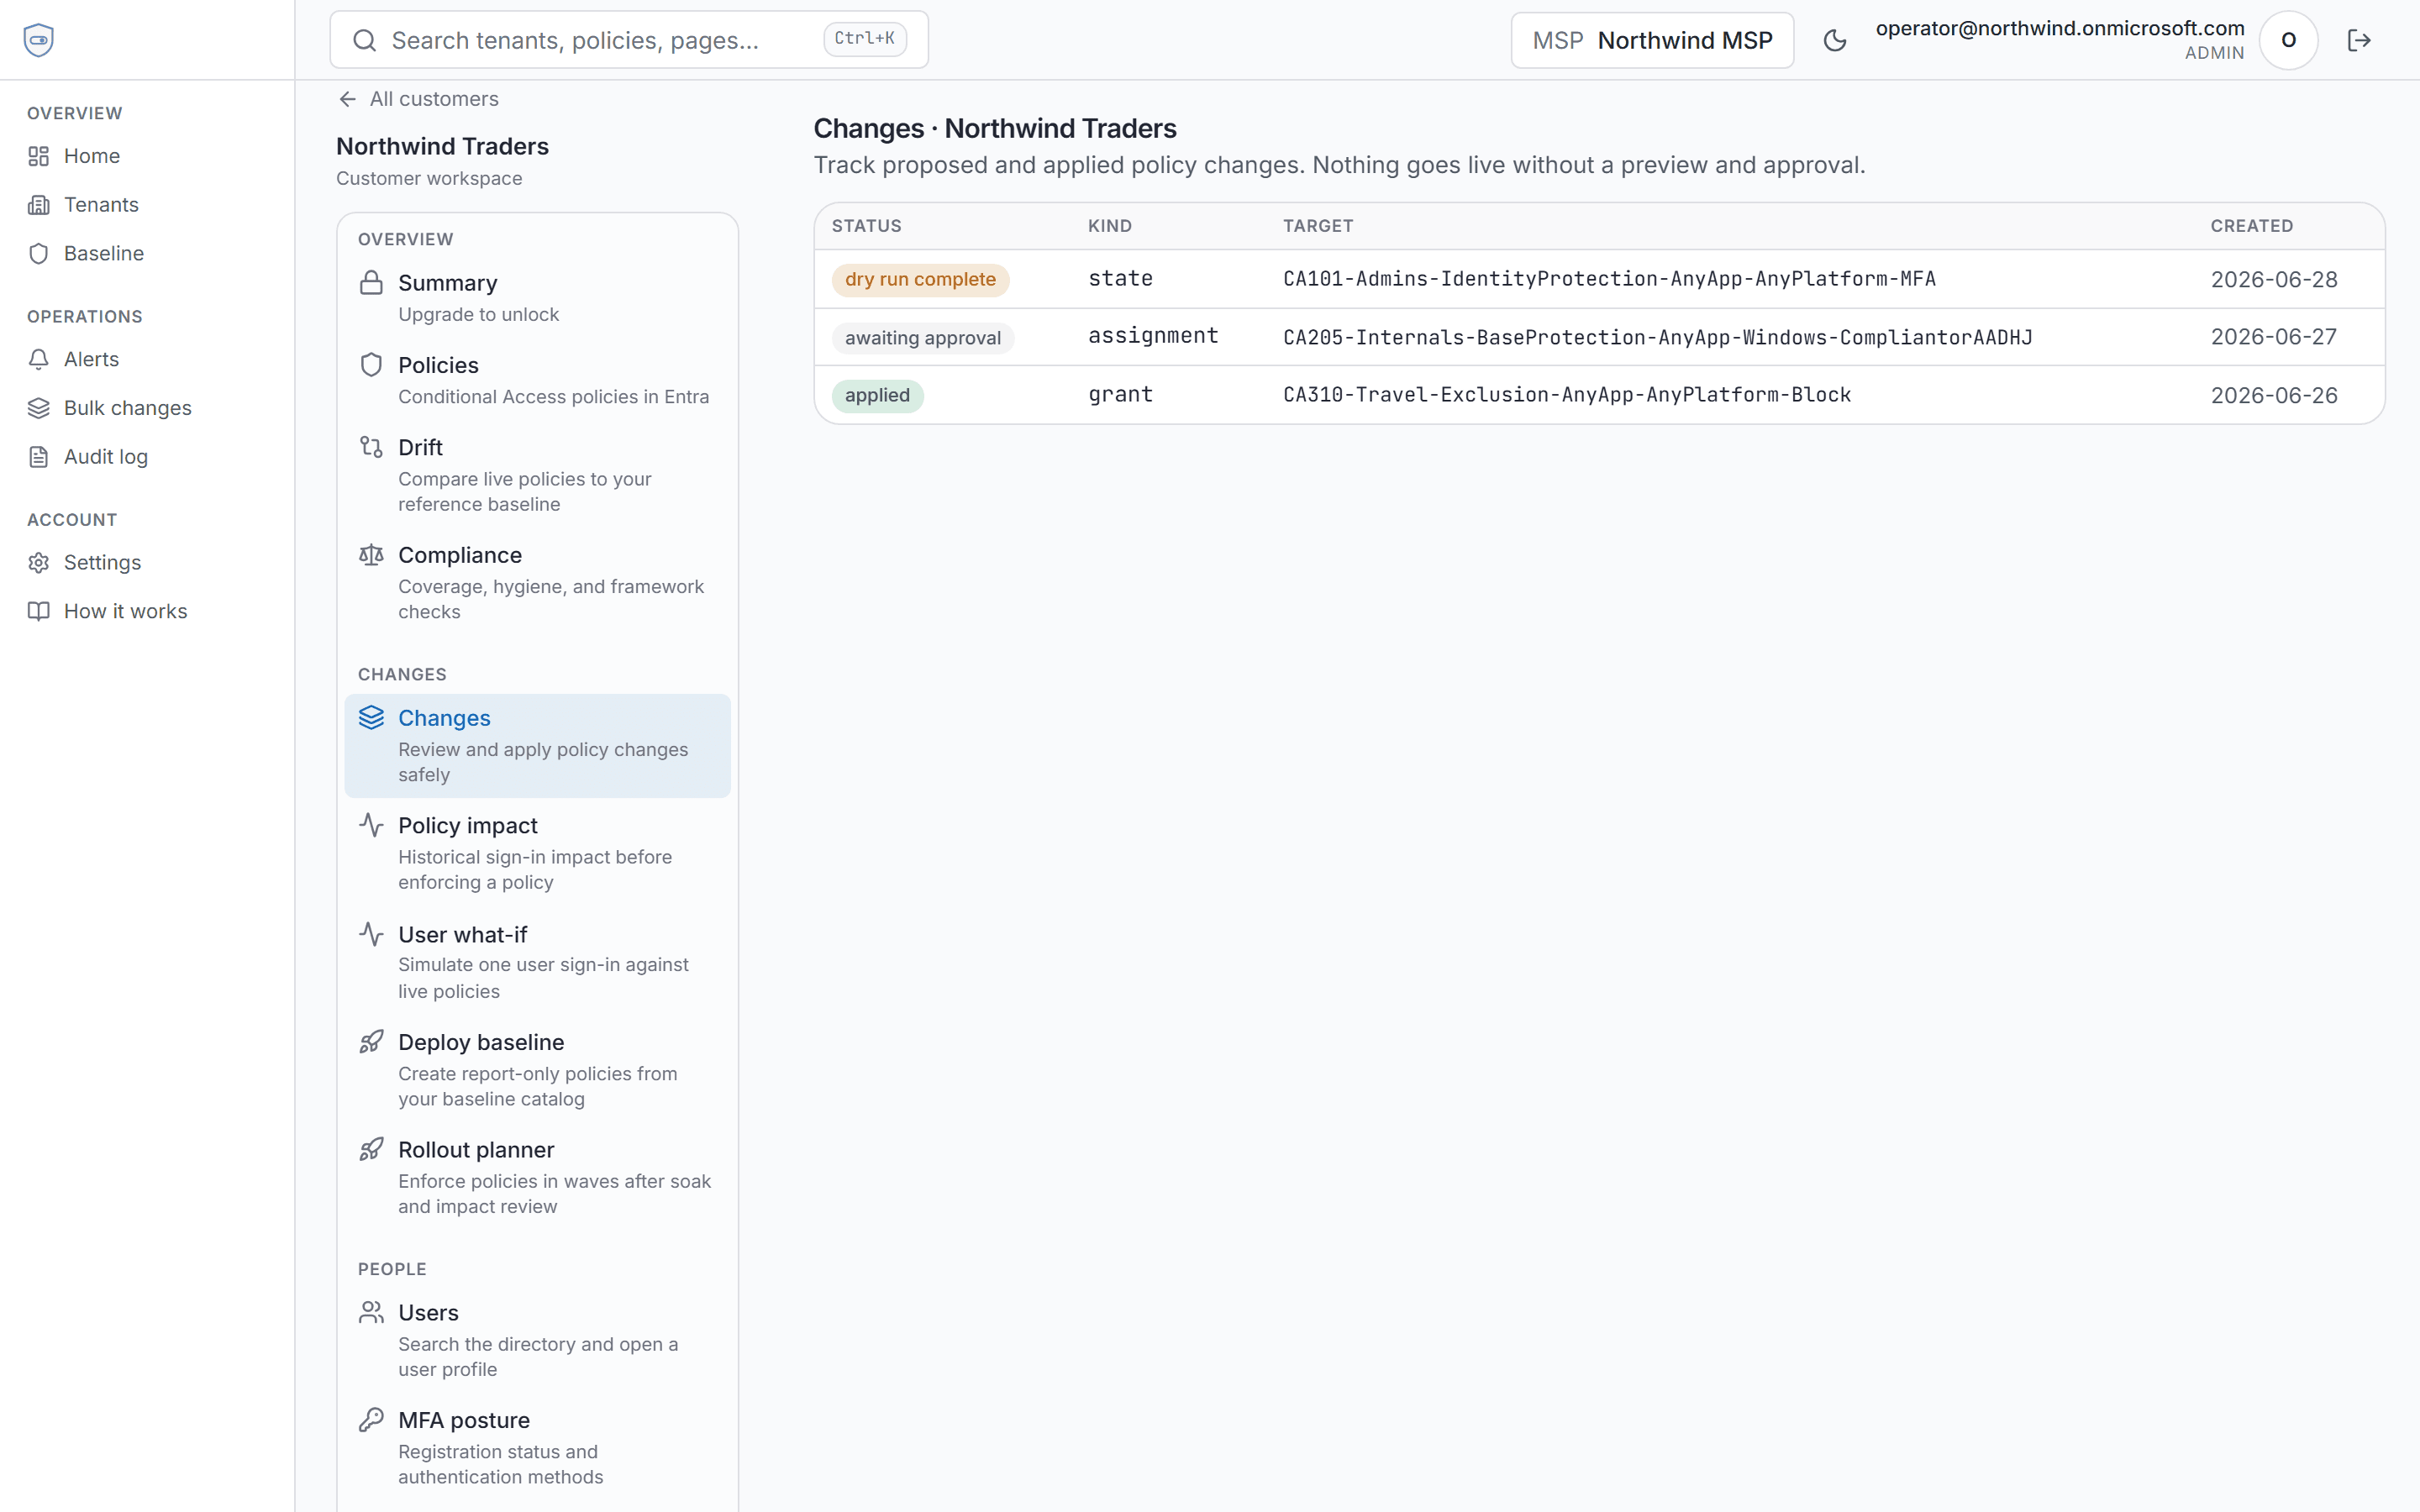Go back to All customers
Image resolution: width=2420 pixels, height=1512 pixels.
pos(418,99)
